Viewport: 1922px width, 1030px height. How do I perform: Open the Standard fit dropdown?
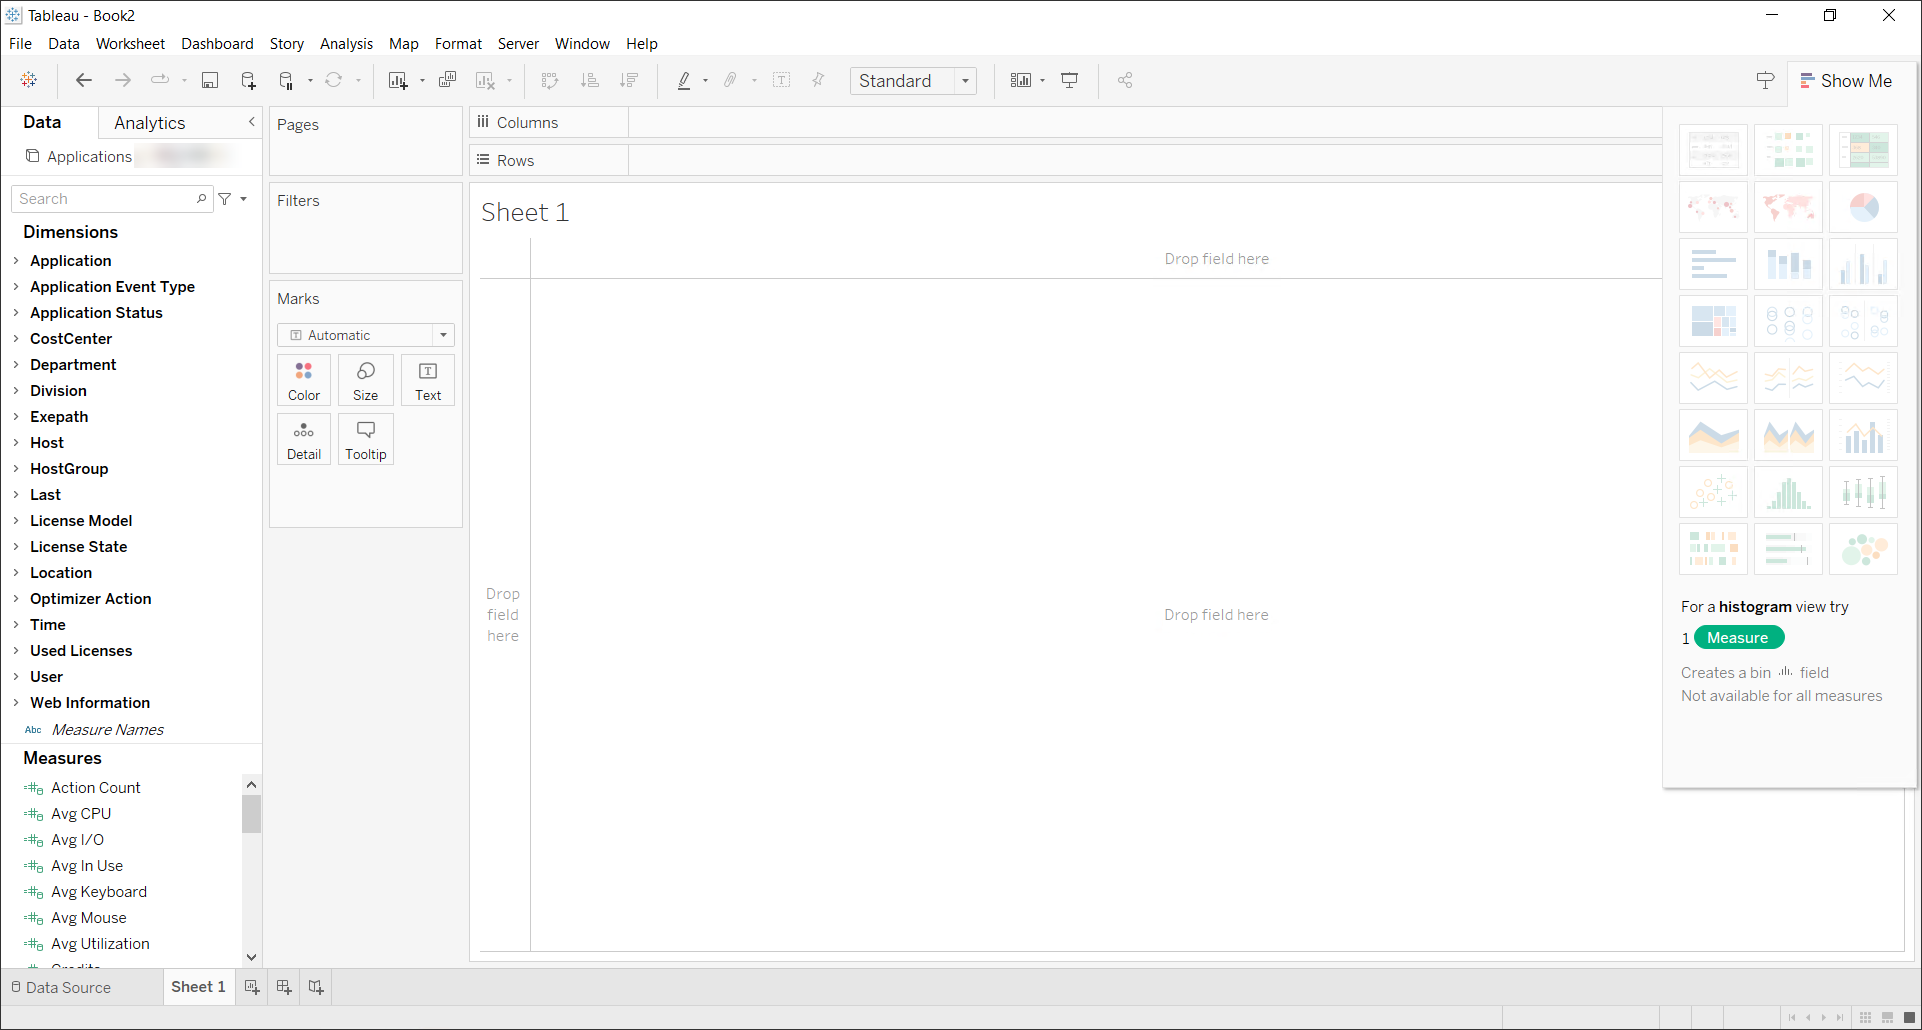pos(964,80)
